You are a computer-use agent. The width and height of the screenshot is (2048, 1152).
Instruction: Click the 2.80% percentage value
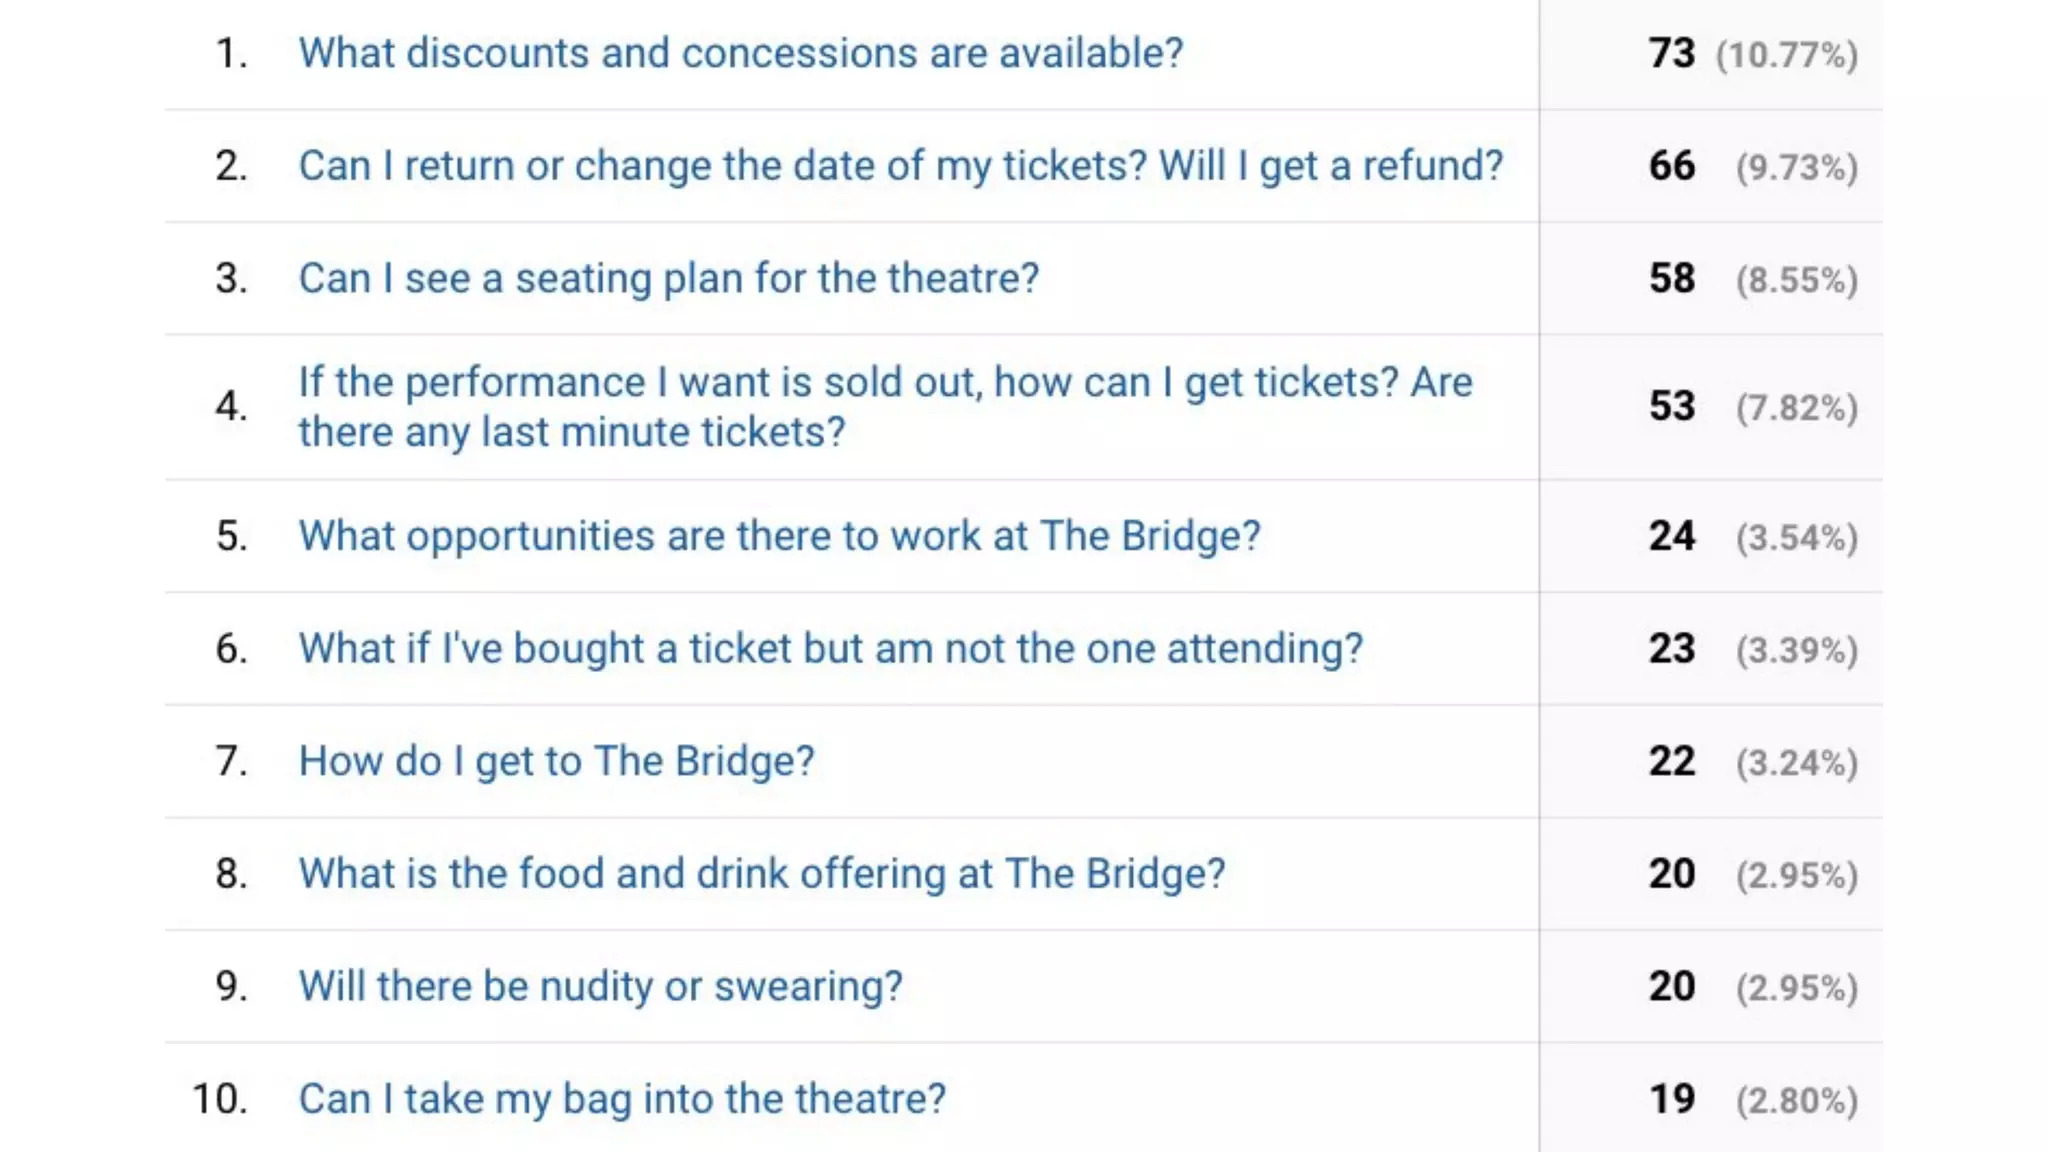tap(1796, 1101)
